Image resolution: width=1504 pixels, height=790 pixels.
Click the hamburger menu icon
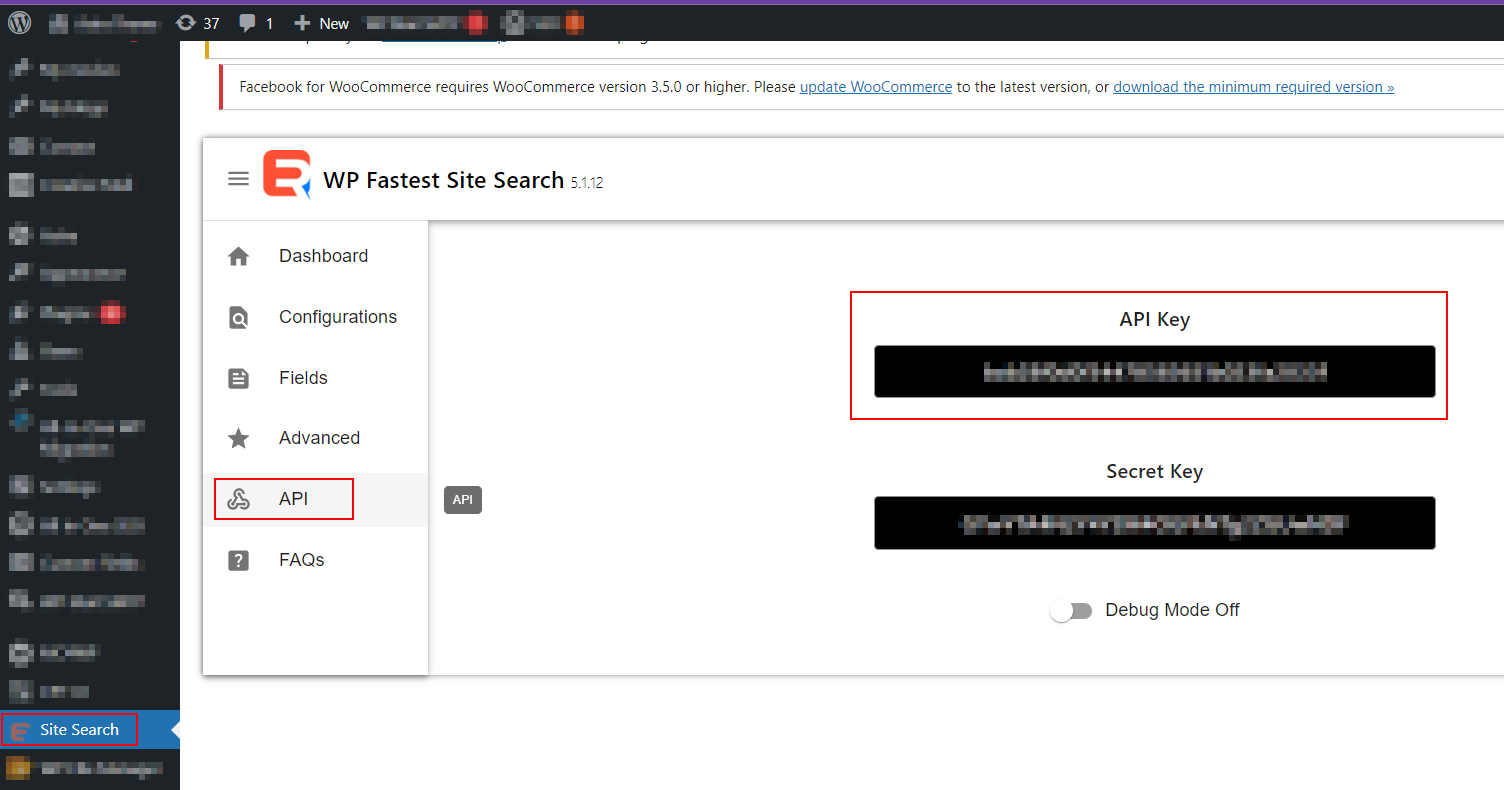click(238, 179)
